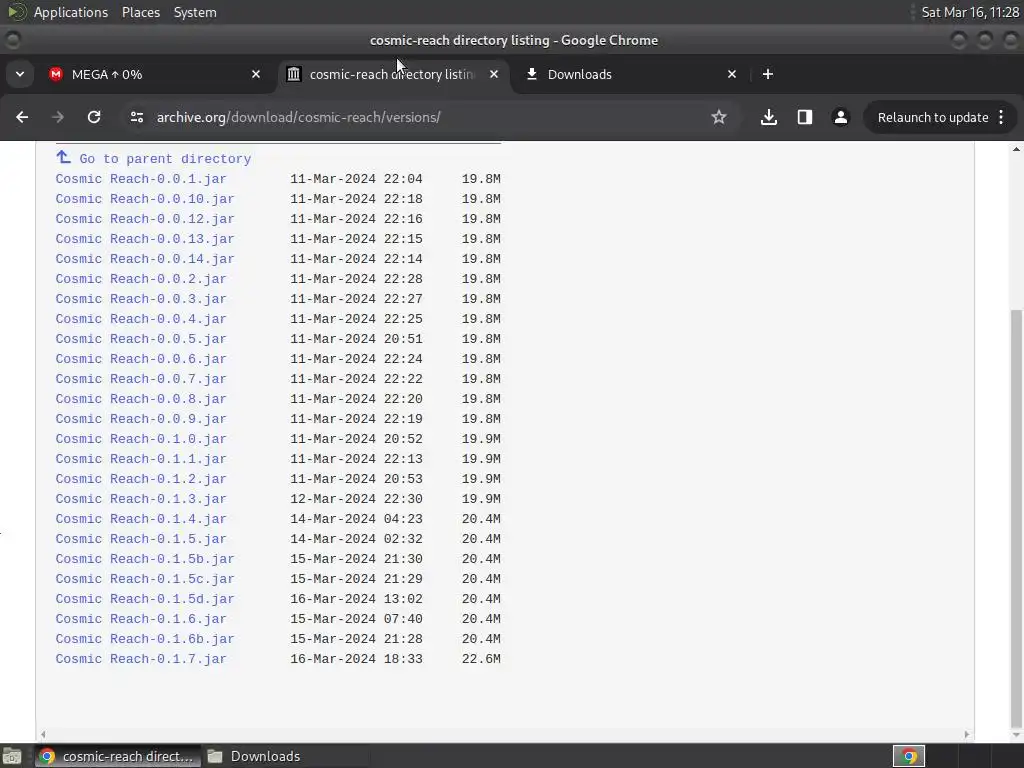Click Relaunch to update button
The image size is (1024, 768).
[x=933, y=118]
